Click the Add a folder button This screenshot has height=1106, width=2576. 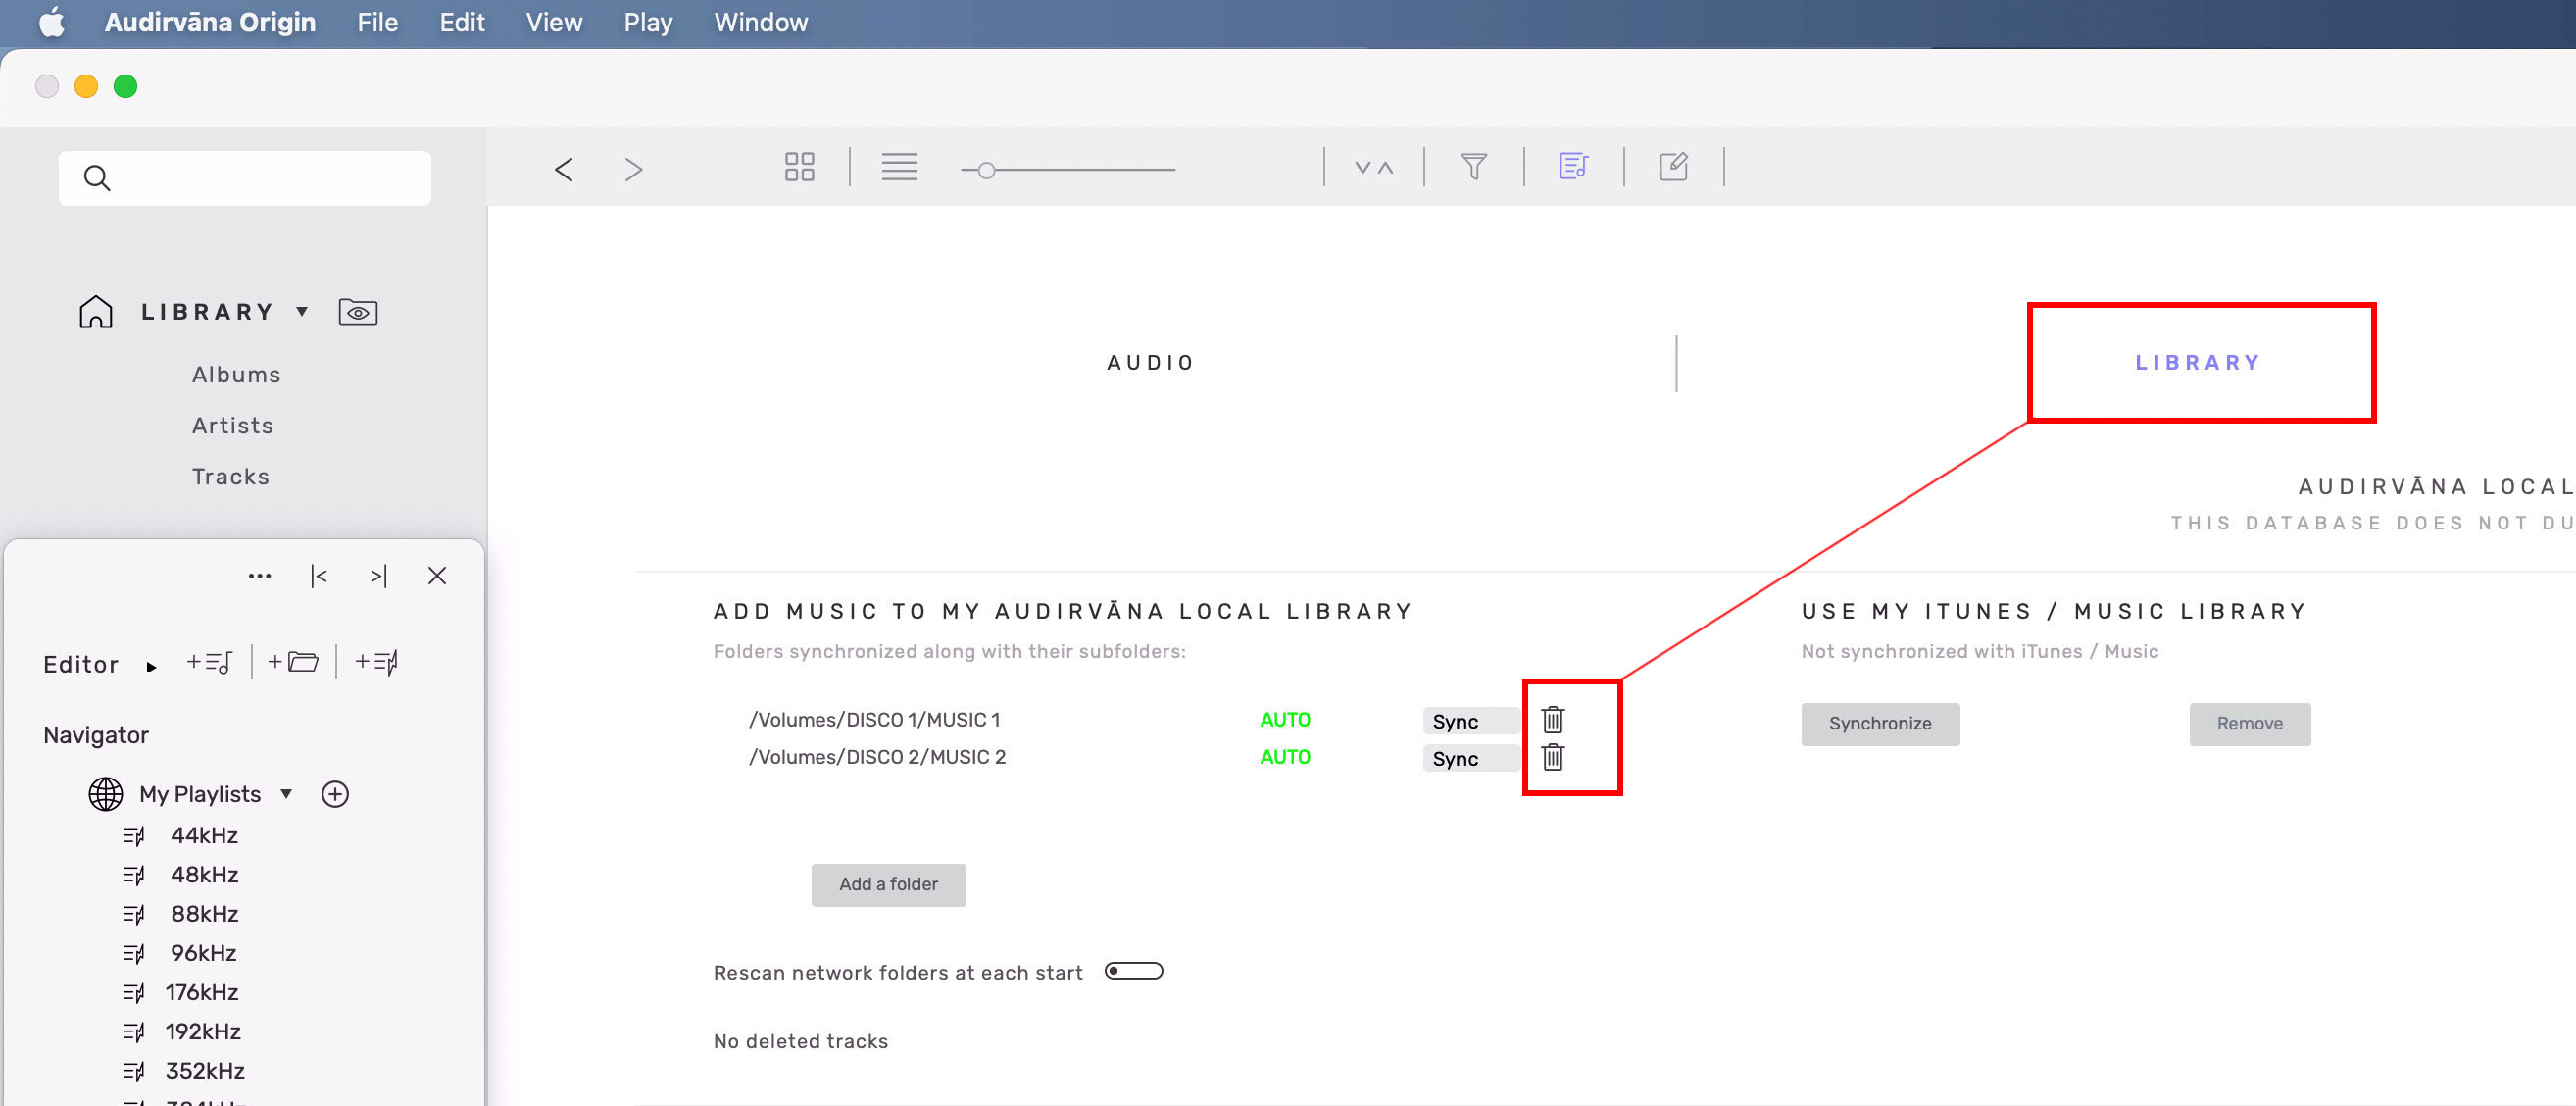click(x=888, y=885)
